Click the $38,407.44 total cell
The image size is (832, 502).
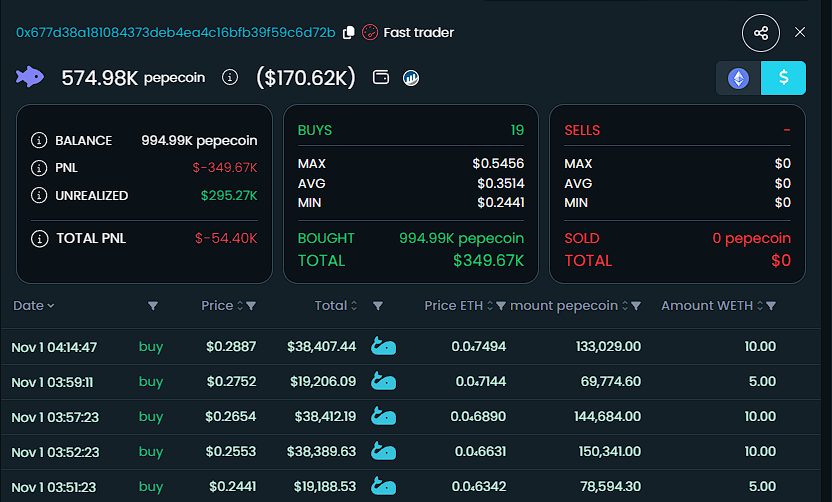coord(322,347)
